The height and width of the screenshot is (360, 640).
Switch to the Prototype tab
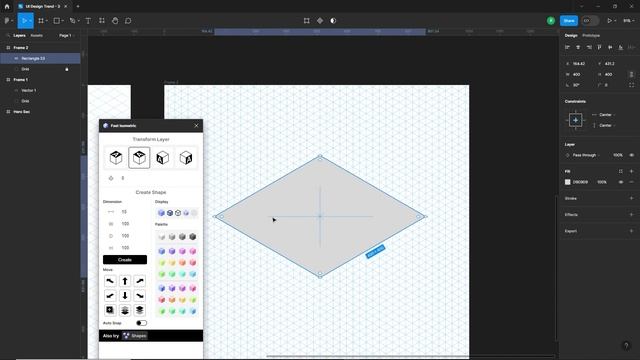pos(591,36)
